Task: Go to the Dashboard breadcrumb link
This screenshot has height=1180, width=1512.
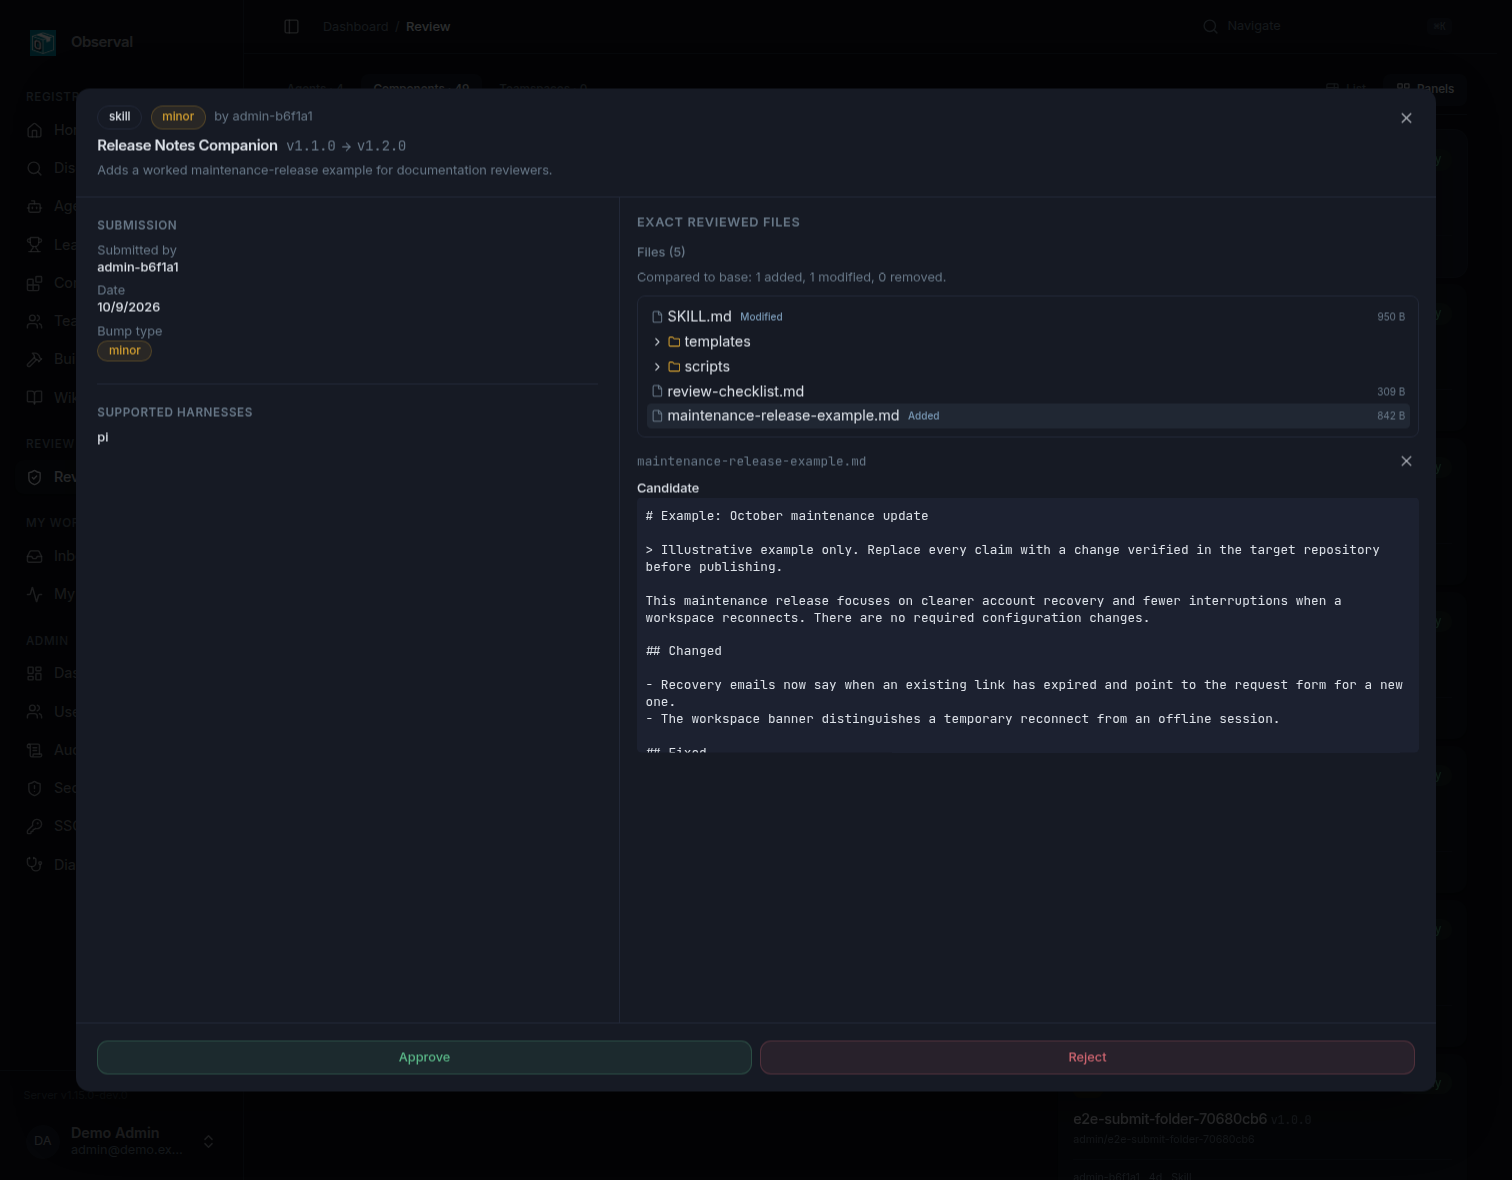Action: pyautogui.click(x=355, y=27)
